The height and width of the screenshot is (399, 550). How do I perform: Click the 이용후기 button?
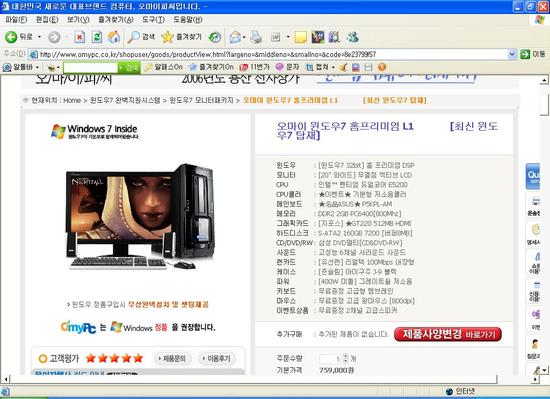(216, 358)
